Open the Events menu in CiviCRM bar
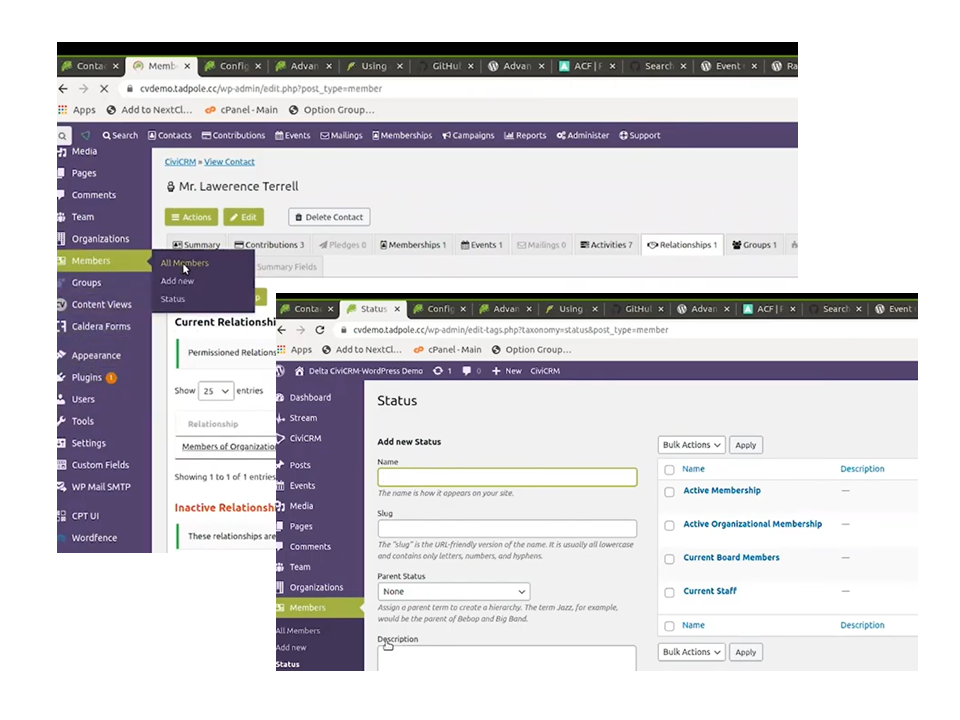960x720 pixels. (293, 136)
